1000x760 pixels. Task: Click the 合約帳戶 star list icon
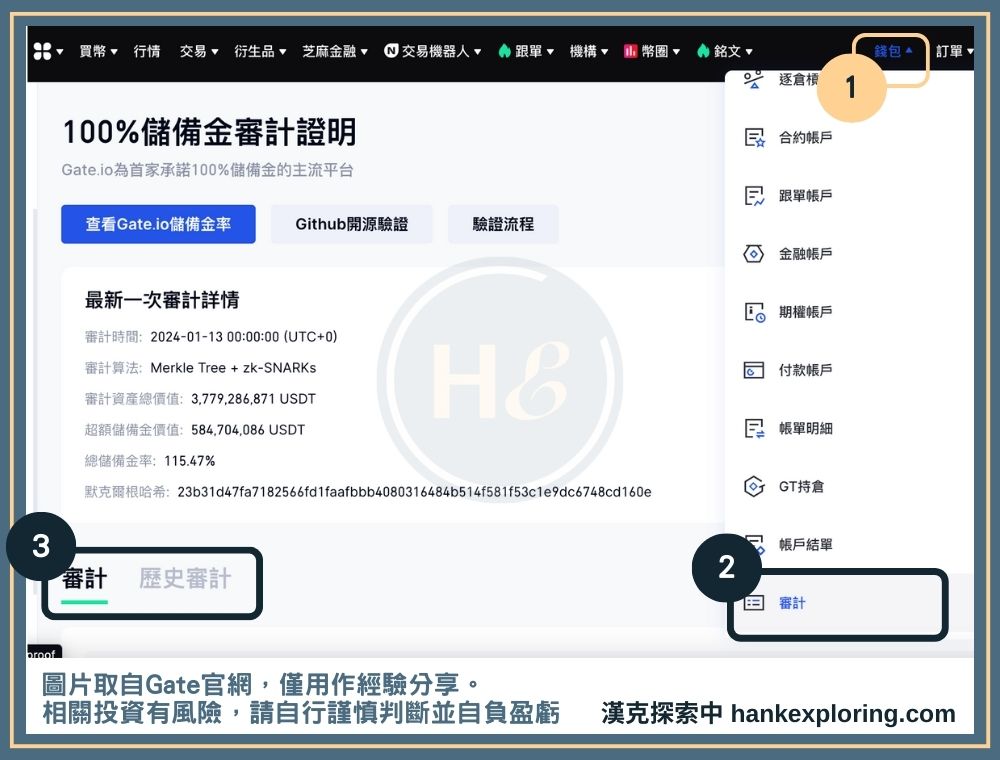[x=754, y=137]
